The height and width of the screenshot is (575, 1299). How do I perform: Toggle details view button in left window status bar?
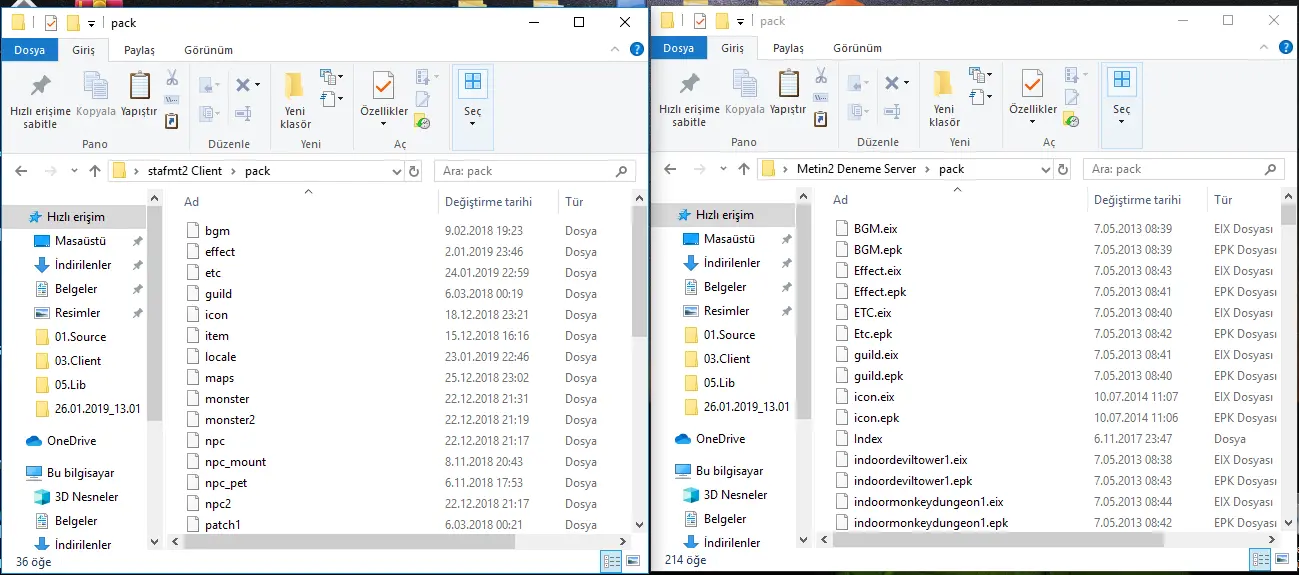611,562
